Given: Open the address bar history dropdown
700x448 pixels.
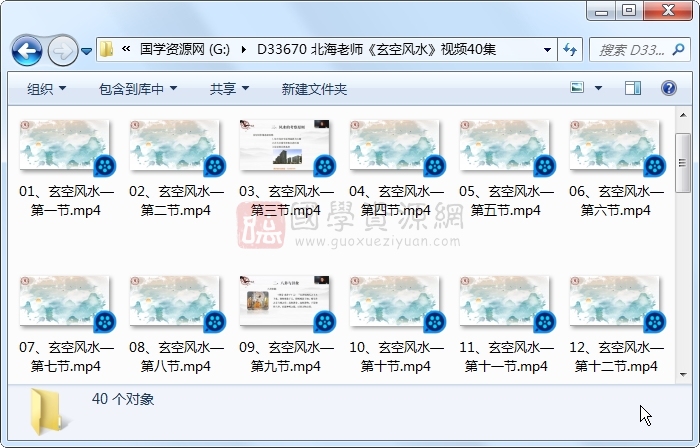Looking at the screenshot, I should [x=547, y=50].
